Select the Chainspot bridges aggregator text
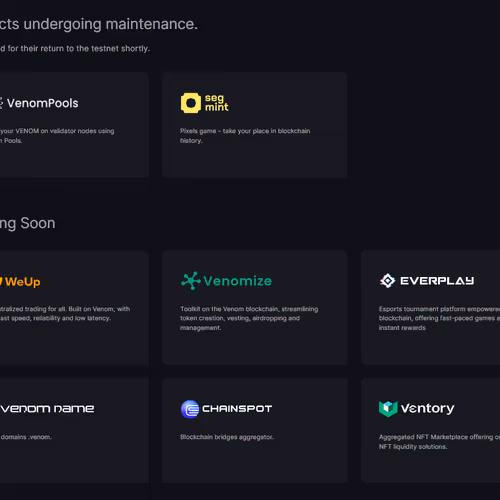 227,437
